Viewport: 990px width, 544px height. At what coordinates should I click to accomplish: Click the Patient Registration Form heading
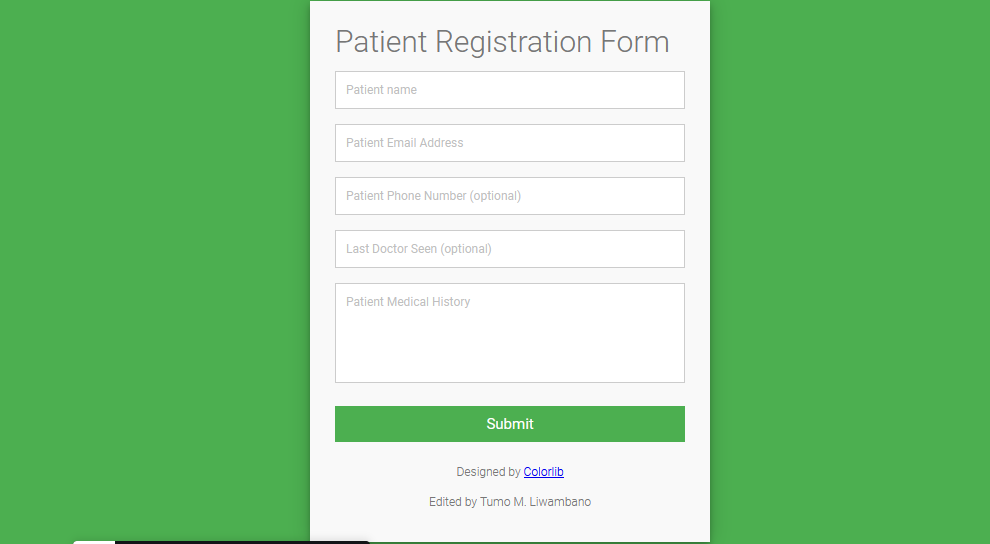click(502, 42)
